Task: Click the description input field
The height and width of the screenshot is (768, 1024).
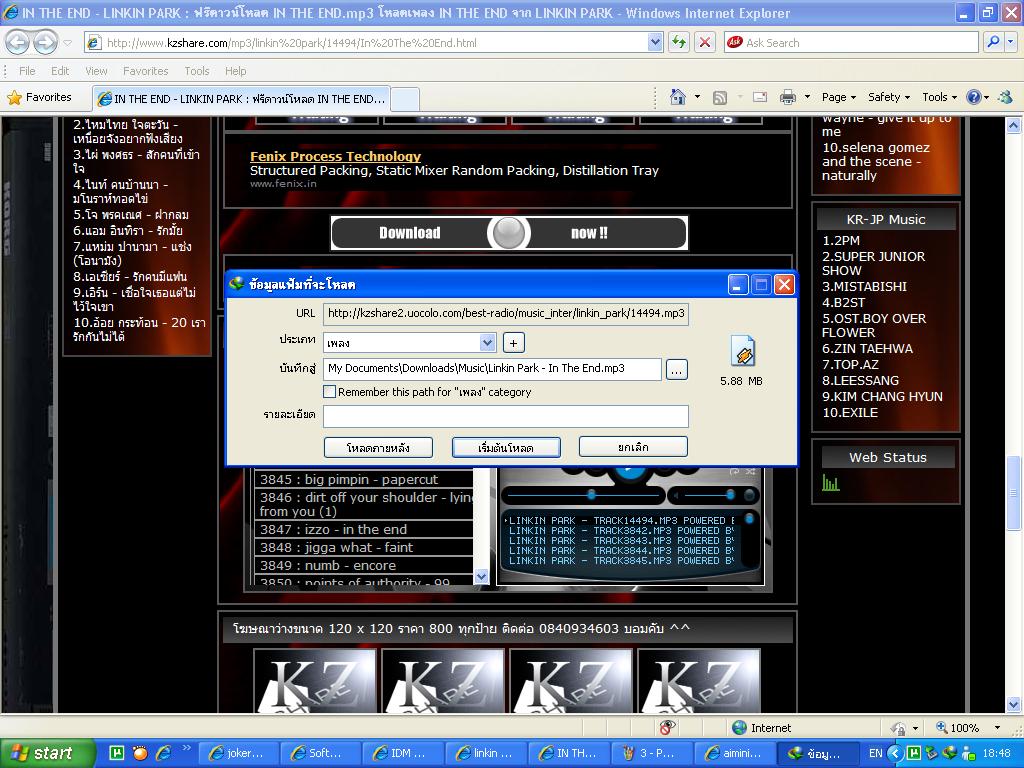Action: pos(506,416)
